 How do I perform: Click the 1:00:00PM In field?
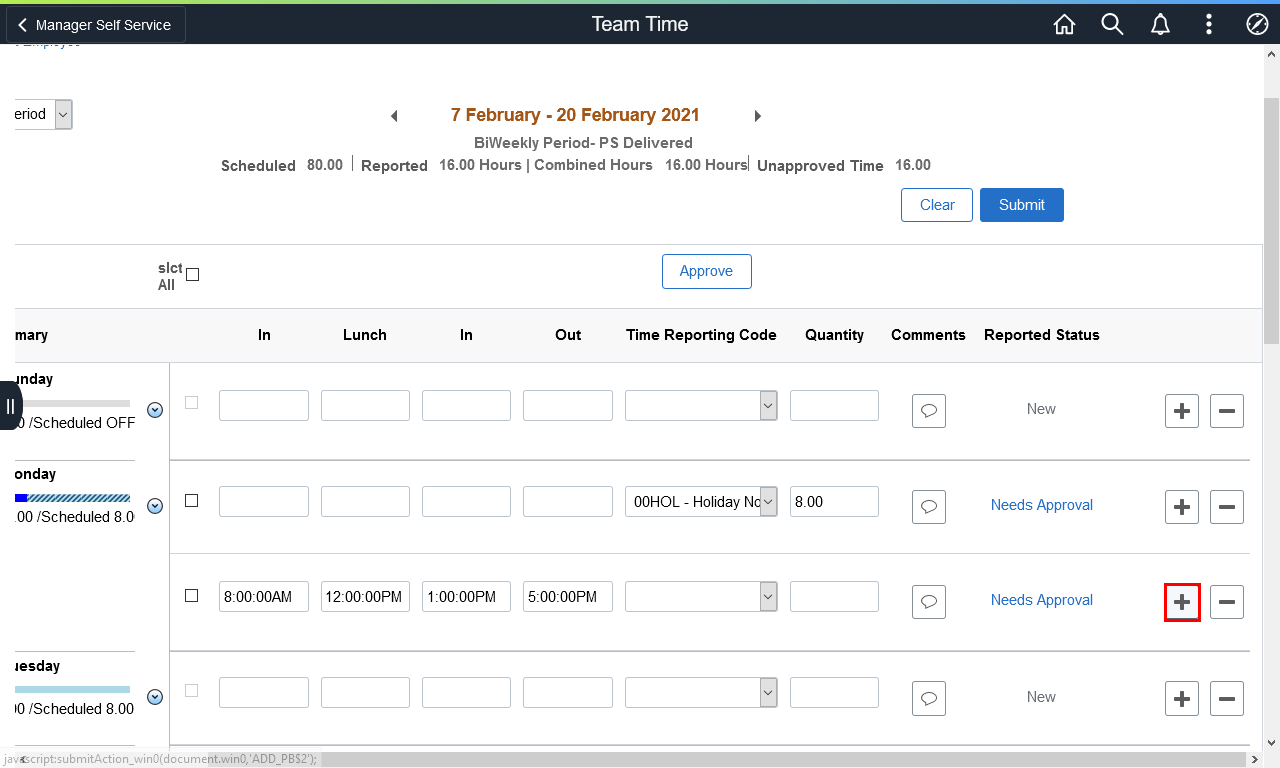click(466, 597)
